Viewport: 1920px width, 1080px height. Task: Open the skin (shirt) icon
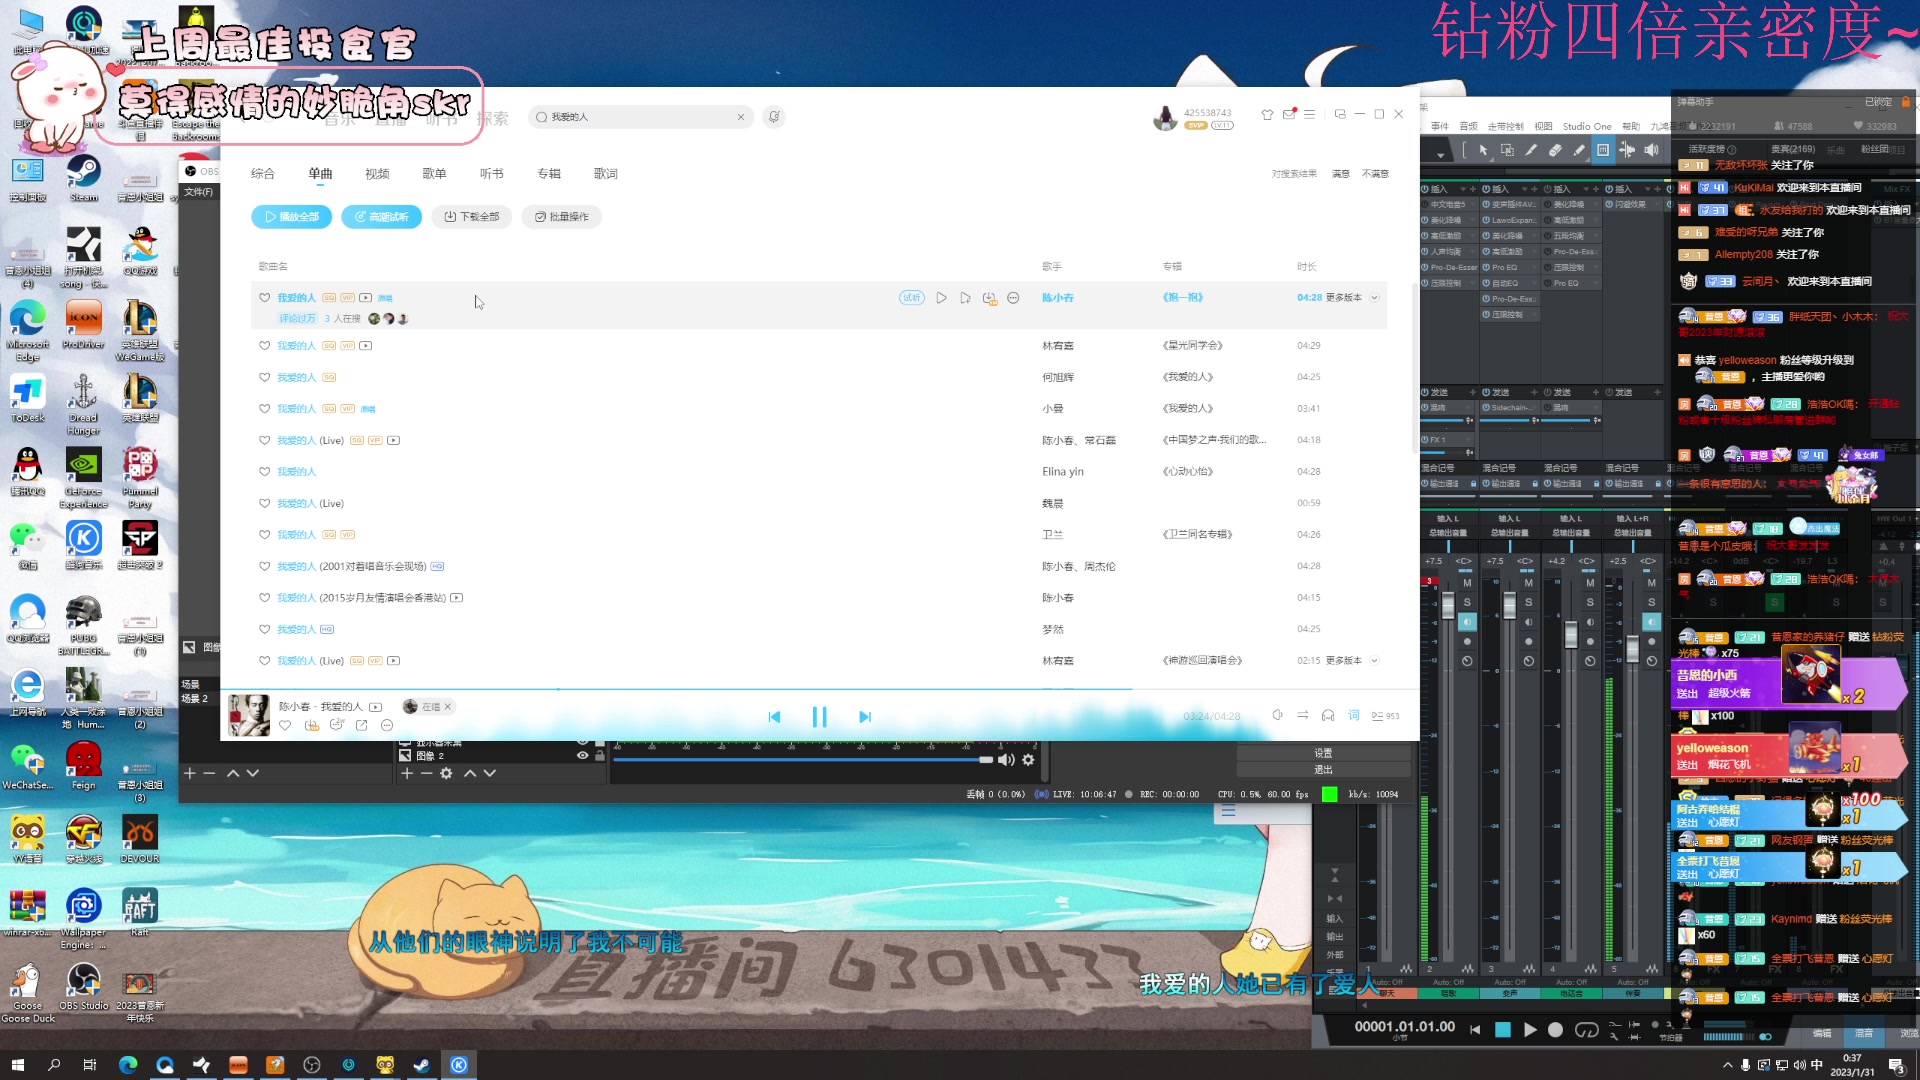[1267, 115]
